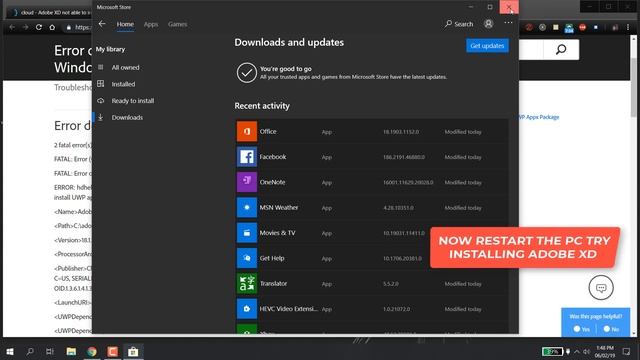Show hidden system tray icons chevron
Screen dimensions: 640x360
(577, 351)
